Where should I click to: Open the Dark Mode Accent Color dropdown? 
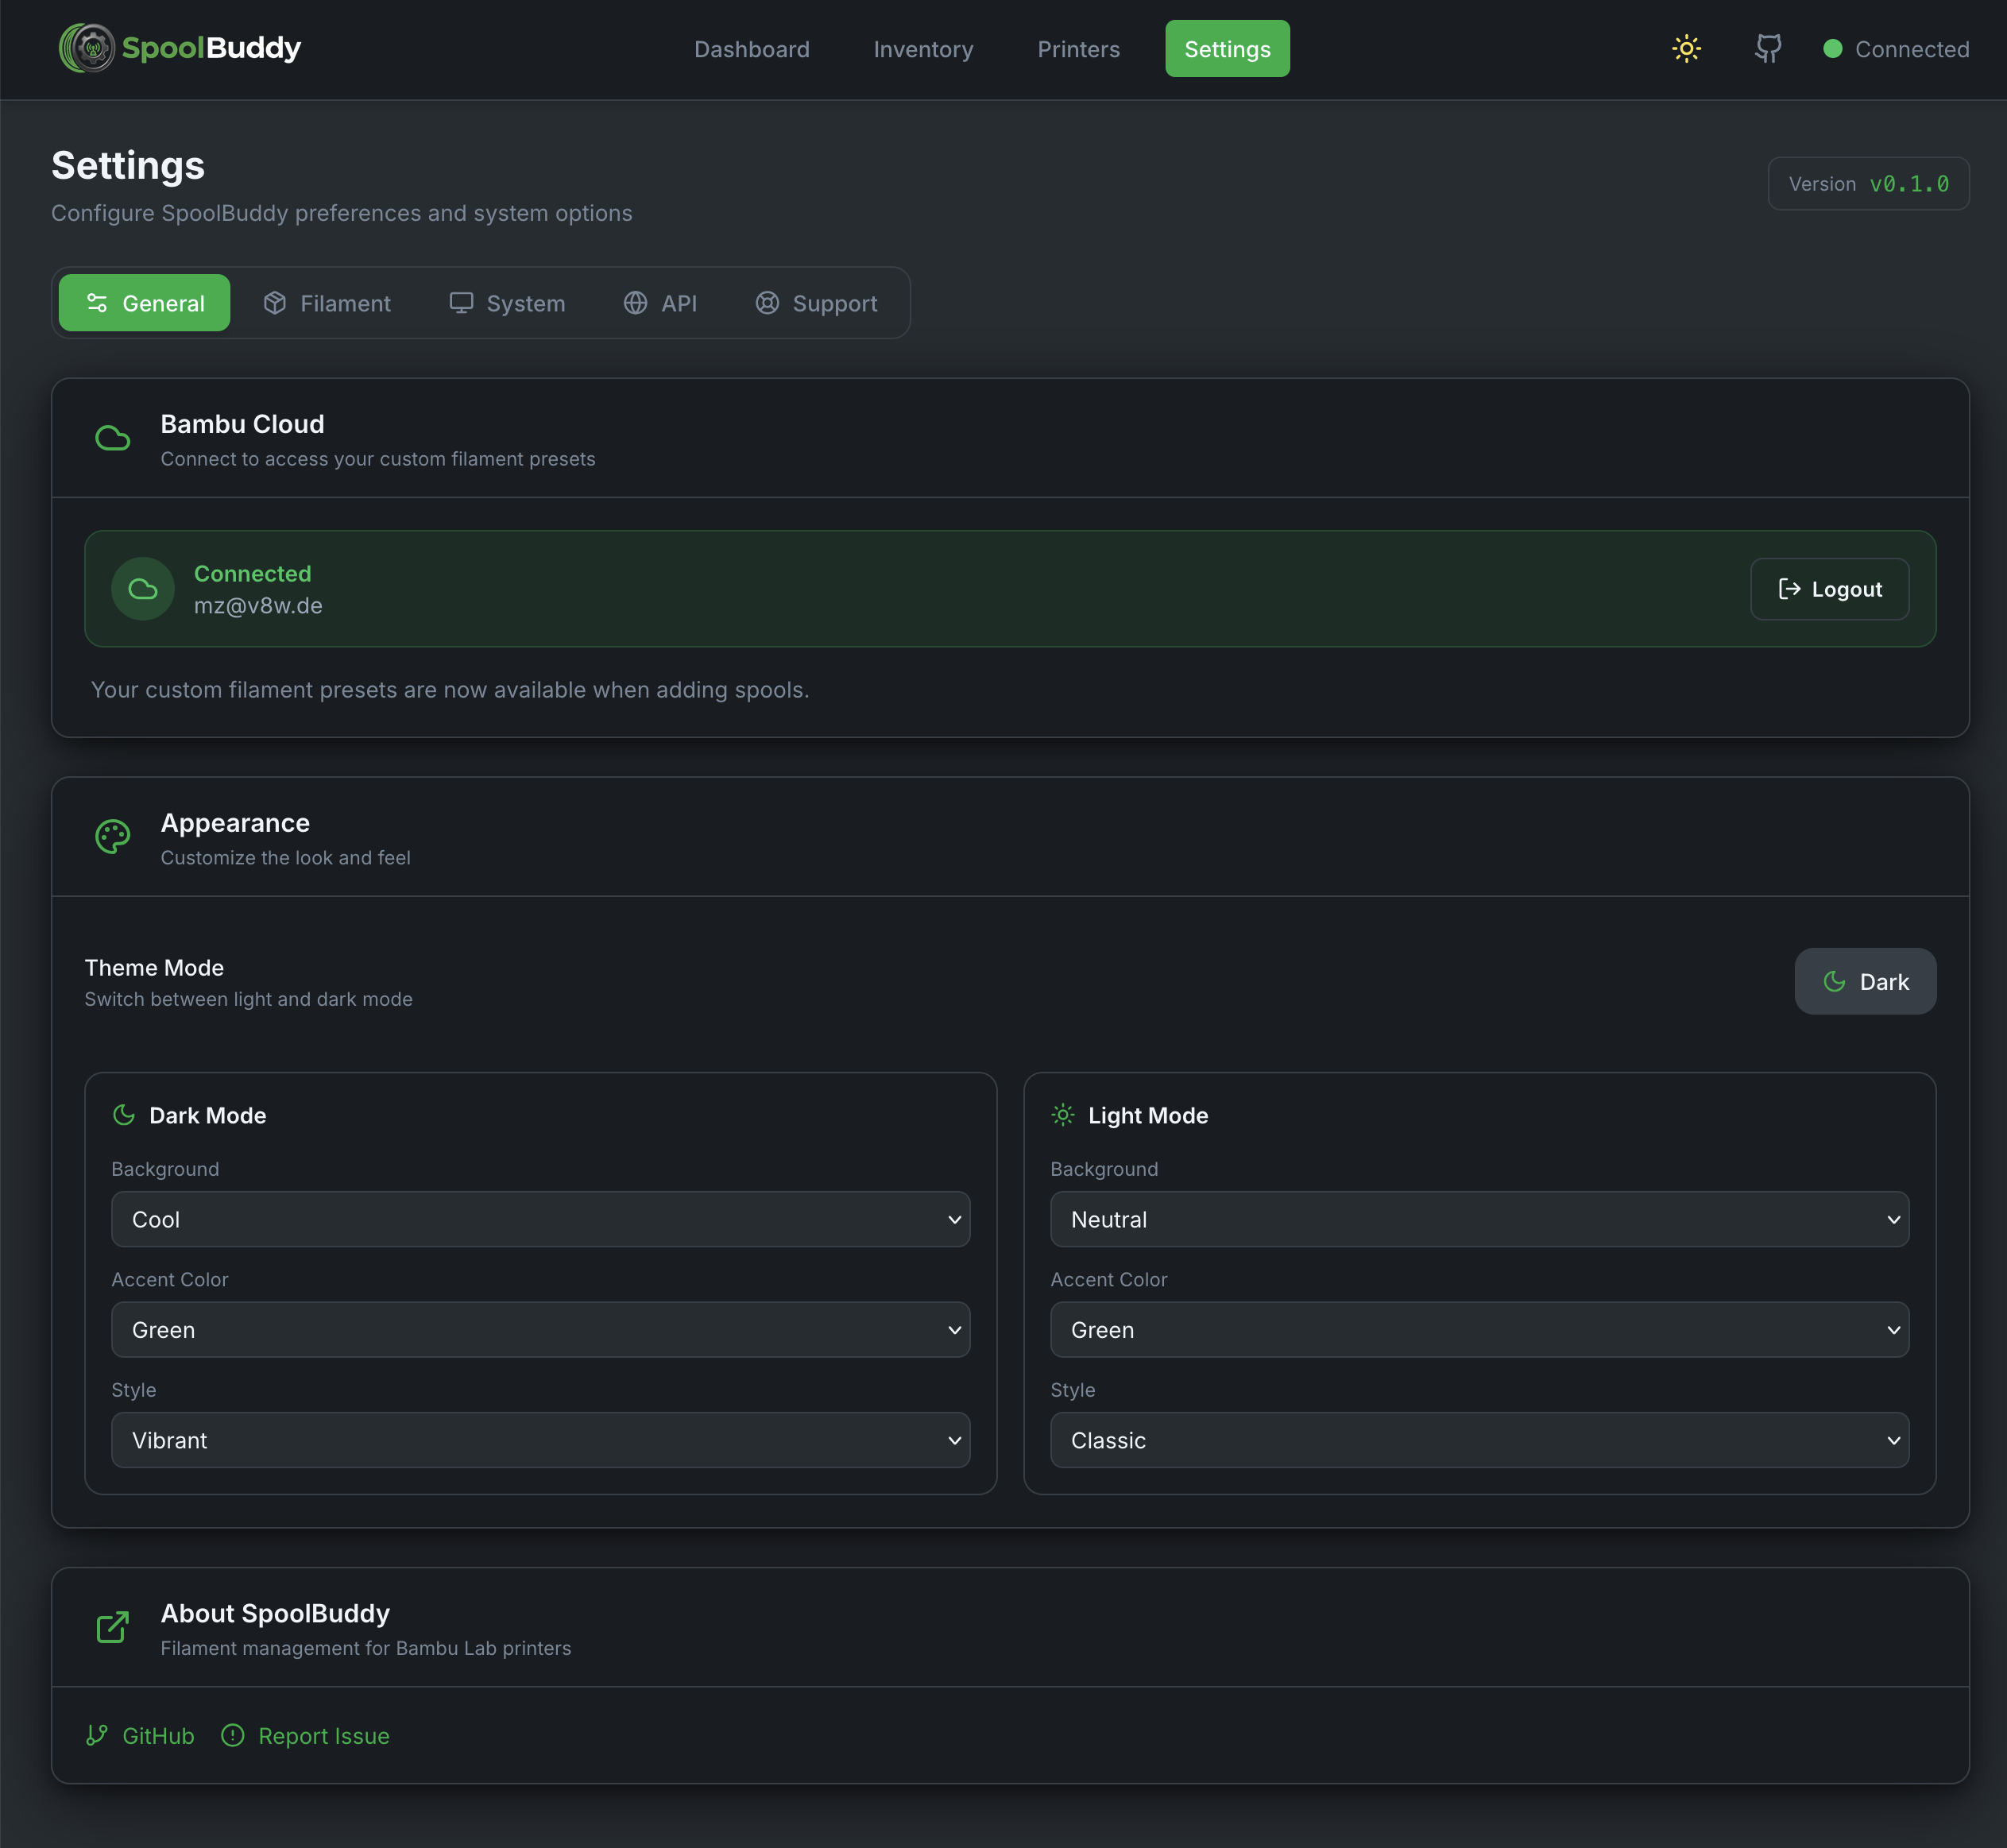point(540,1330)
